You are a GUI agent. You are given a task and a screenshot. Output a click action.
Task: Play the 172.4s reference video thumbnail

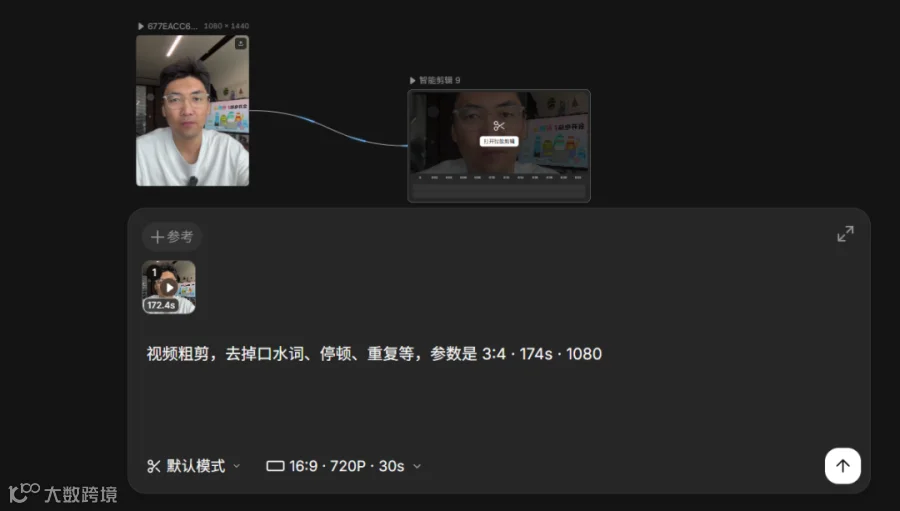(169, 287)
